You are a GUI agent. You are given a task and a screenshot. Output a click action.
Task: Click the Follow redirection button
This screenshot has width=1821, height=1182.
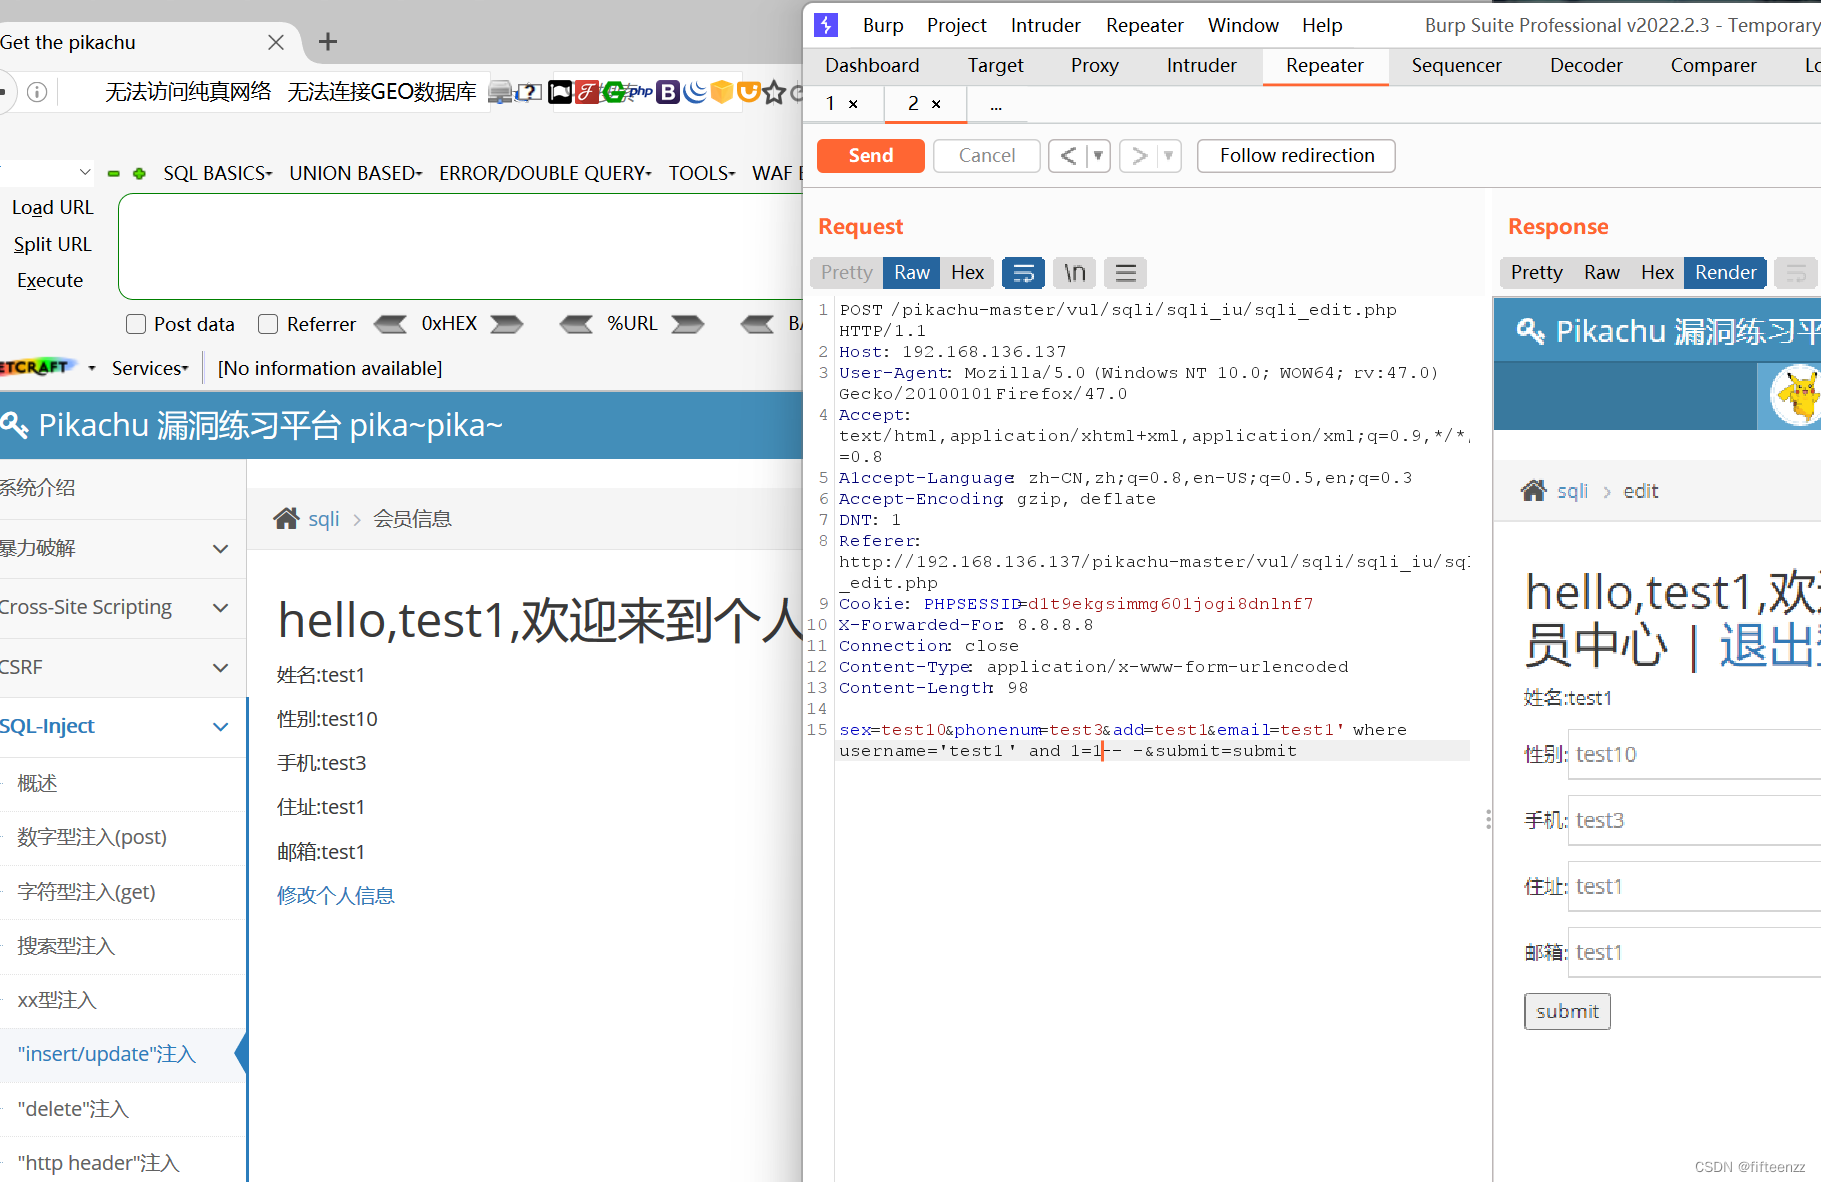point(1296,156)
